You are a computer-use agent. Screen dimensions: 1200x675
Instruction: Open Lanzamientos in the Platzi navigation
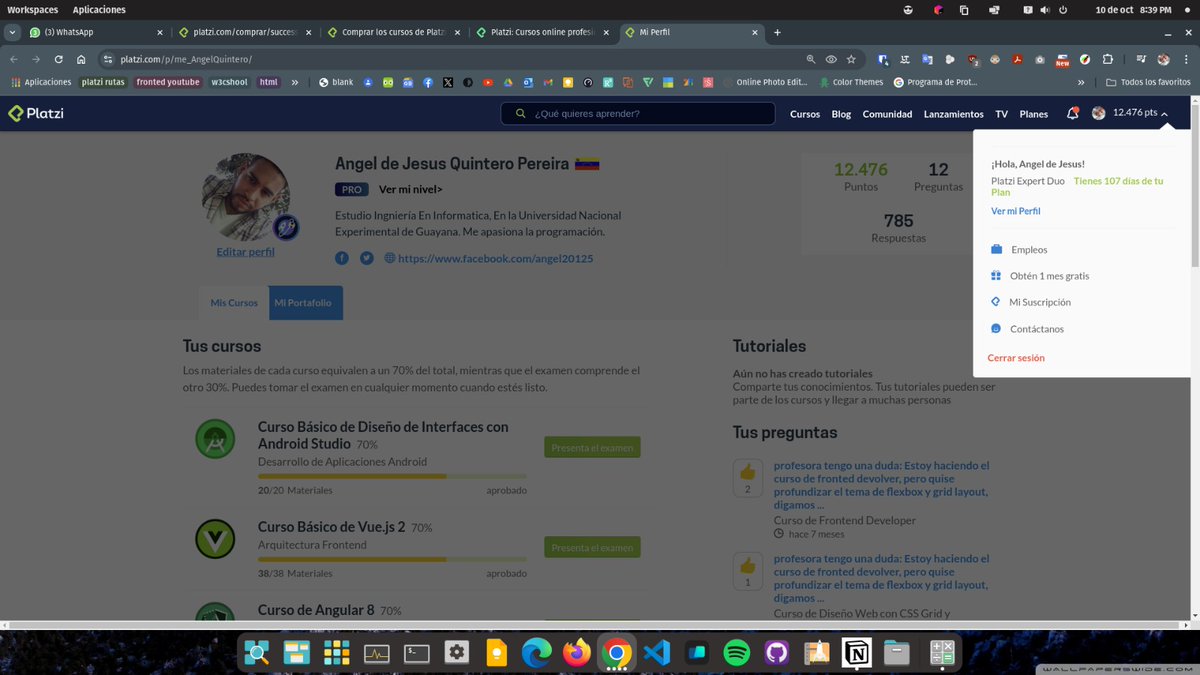[954, 114]
